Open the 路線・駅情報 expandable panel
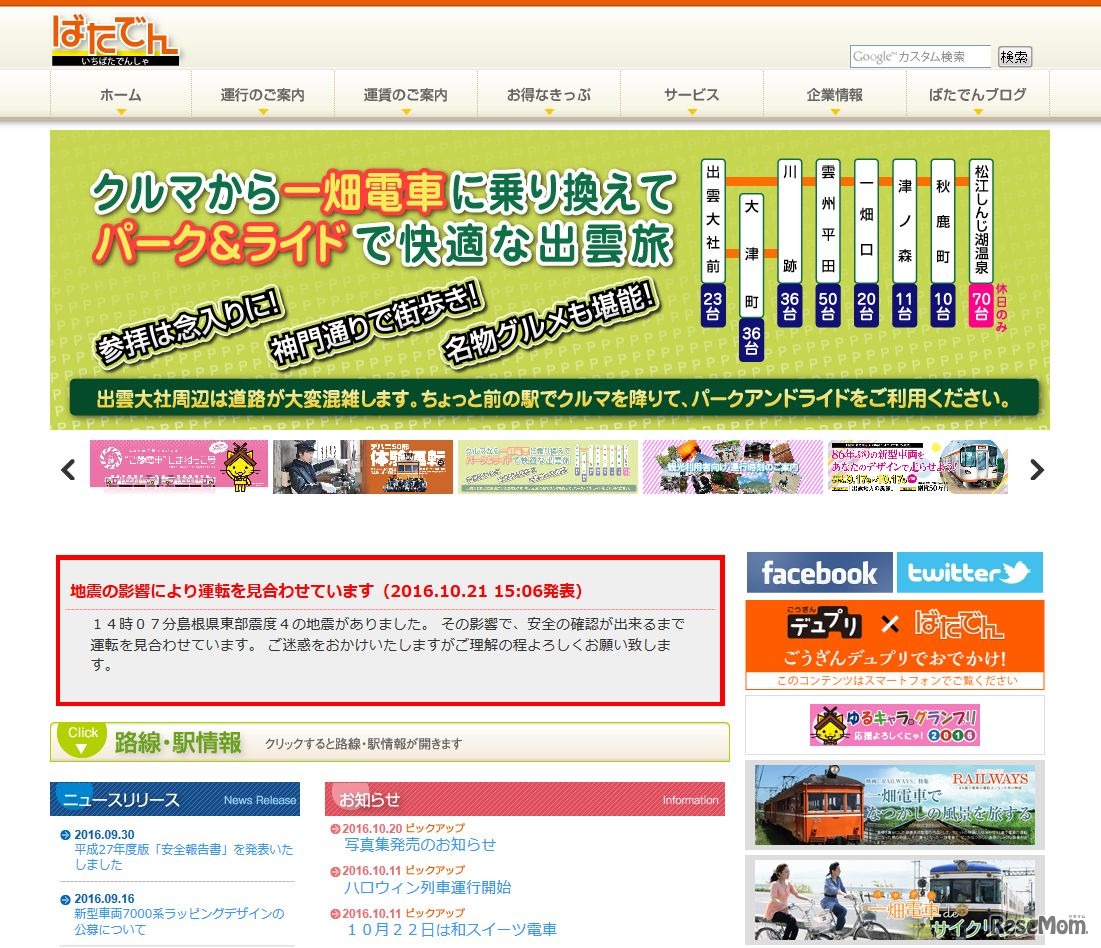 pyautogui.click(x=390, y=739)
